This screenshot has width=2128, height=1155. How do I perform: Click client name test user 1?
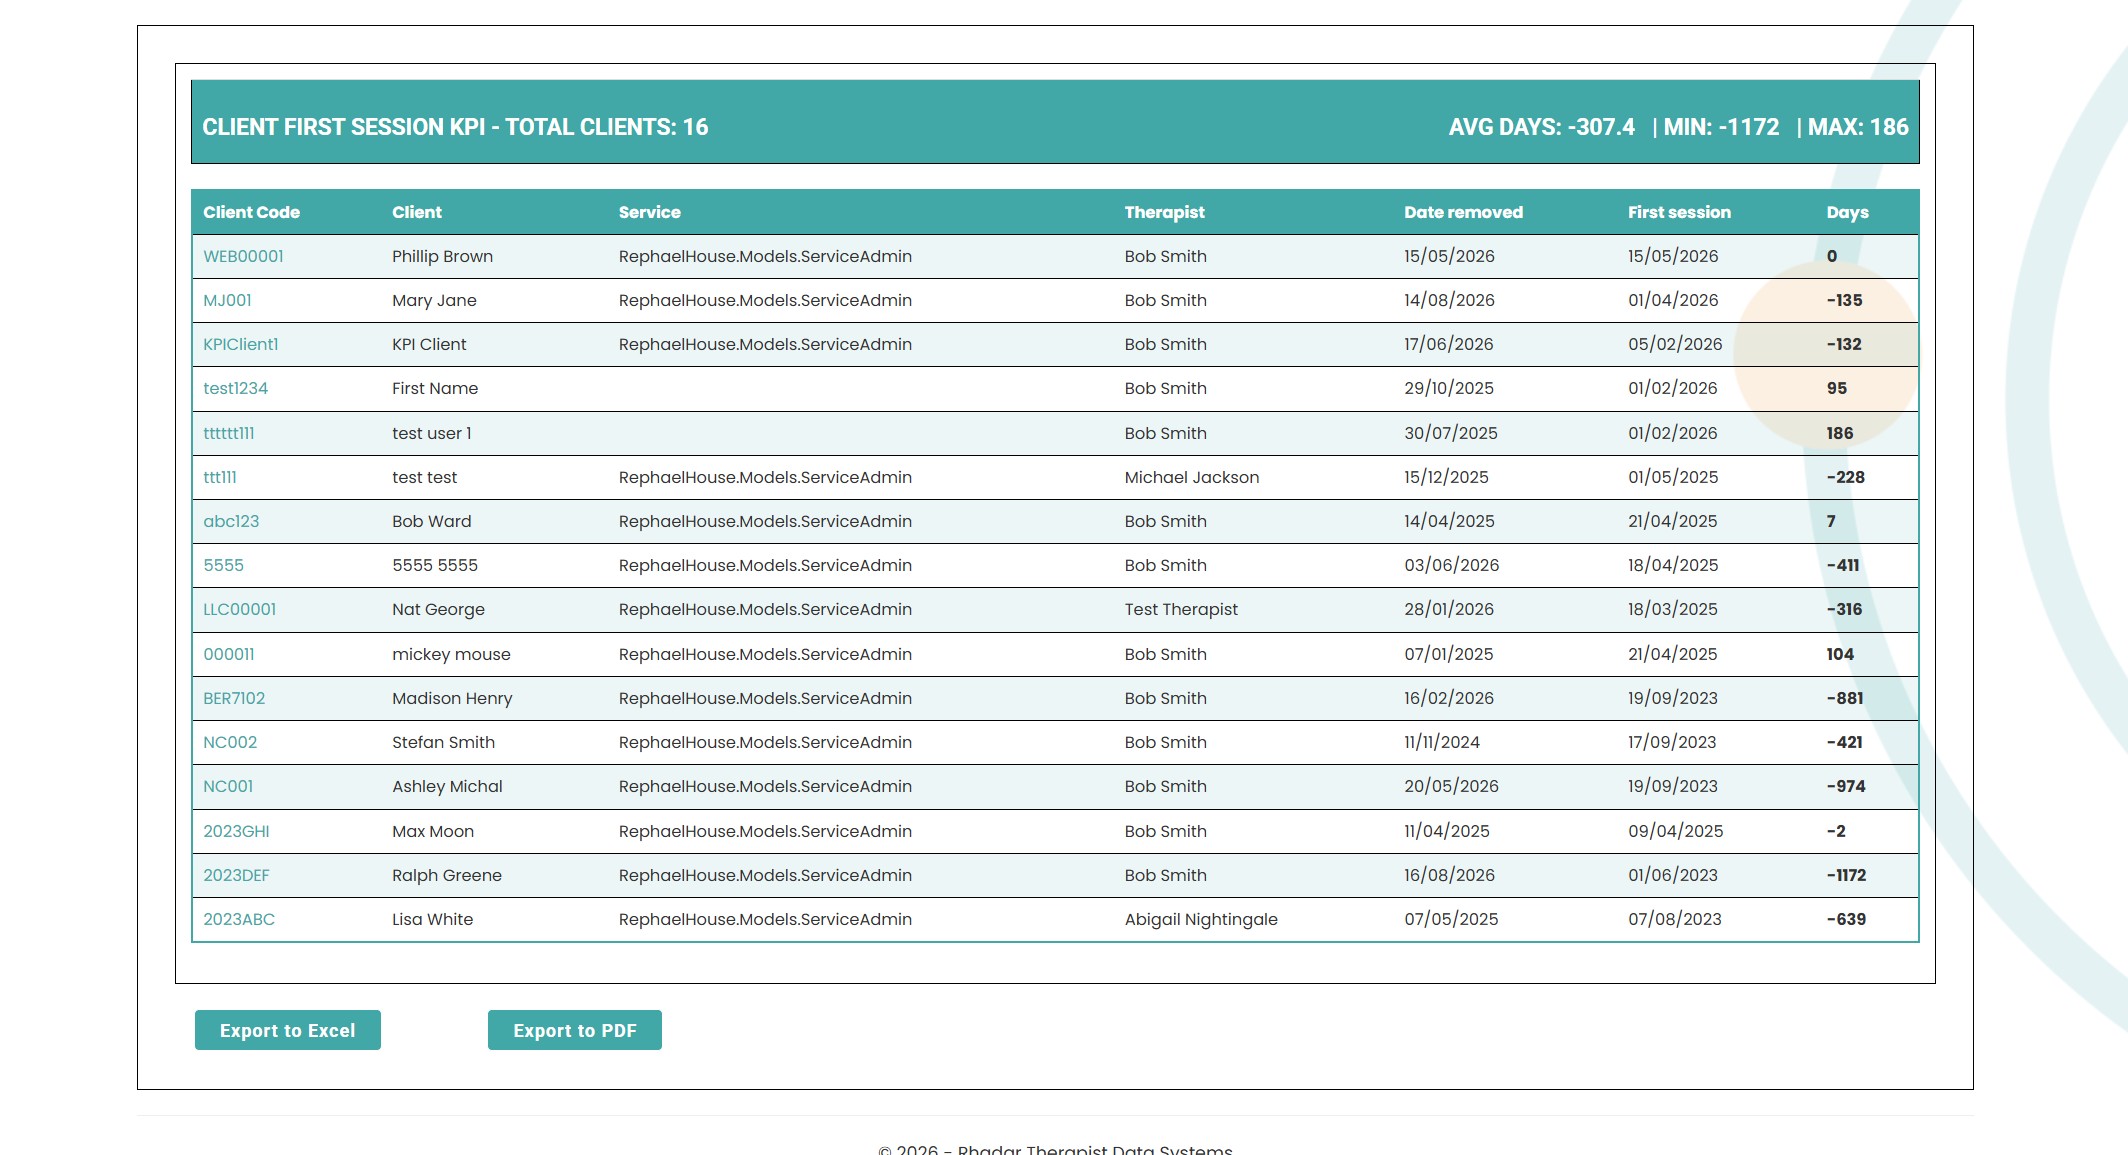tap(431, 433)
